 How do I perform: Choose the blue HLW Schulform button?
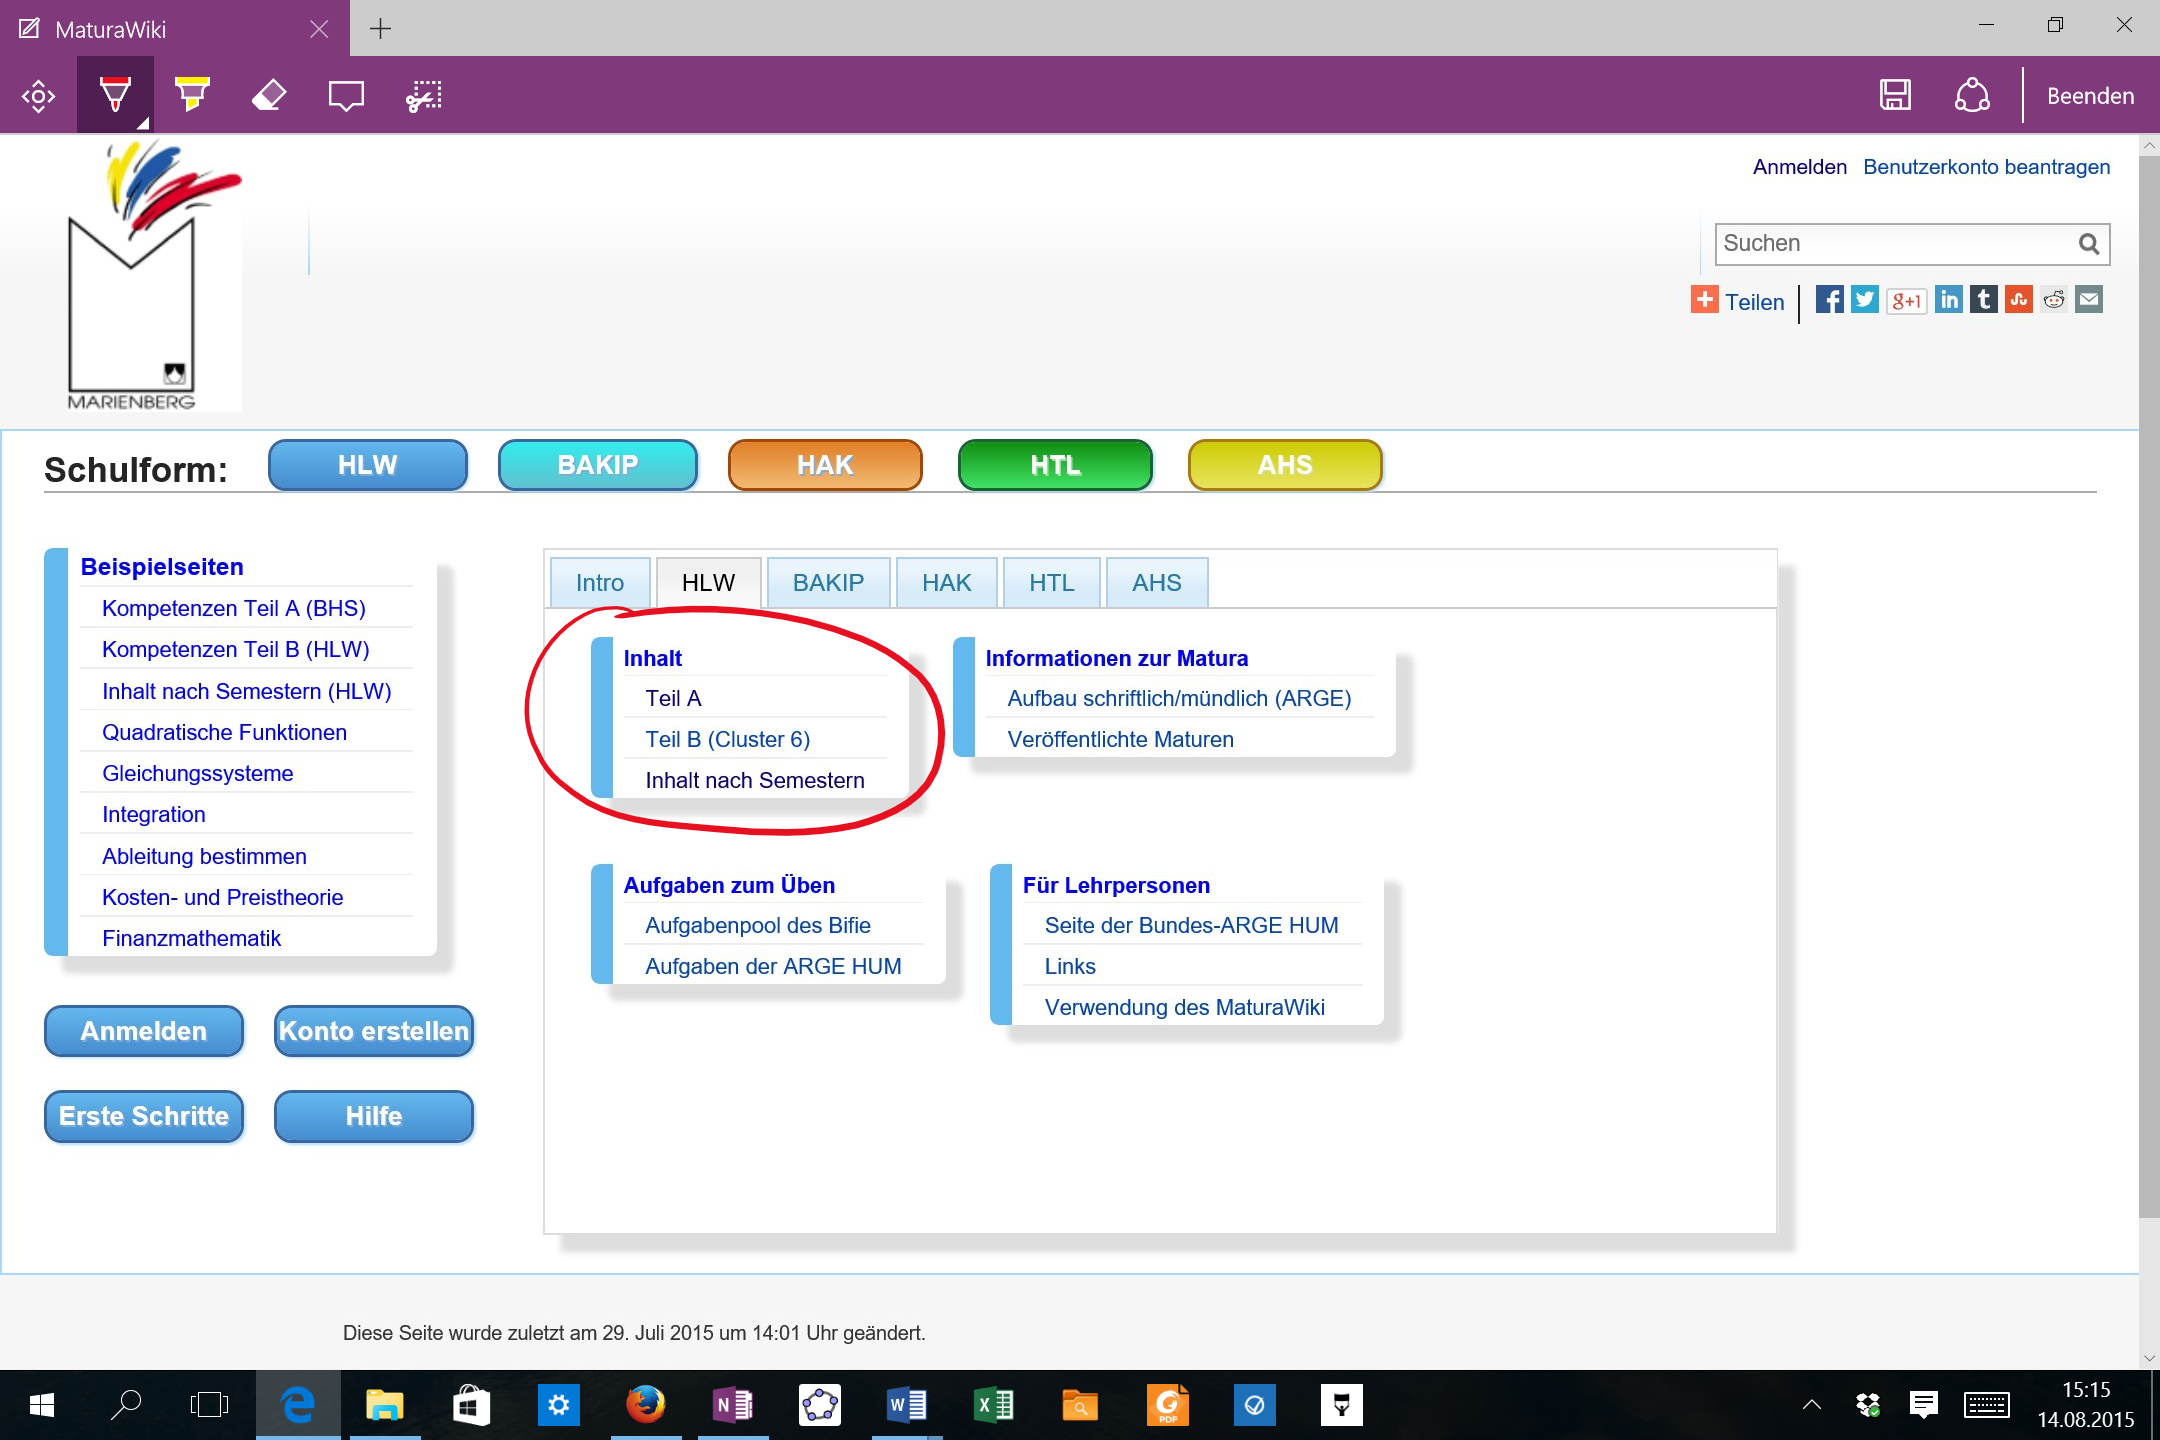(368, 465)
